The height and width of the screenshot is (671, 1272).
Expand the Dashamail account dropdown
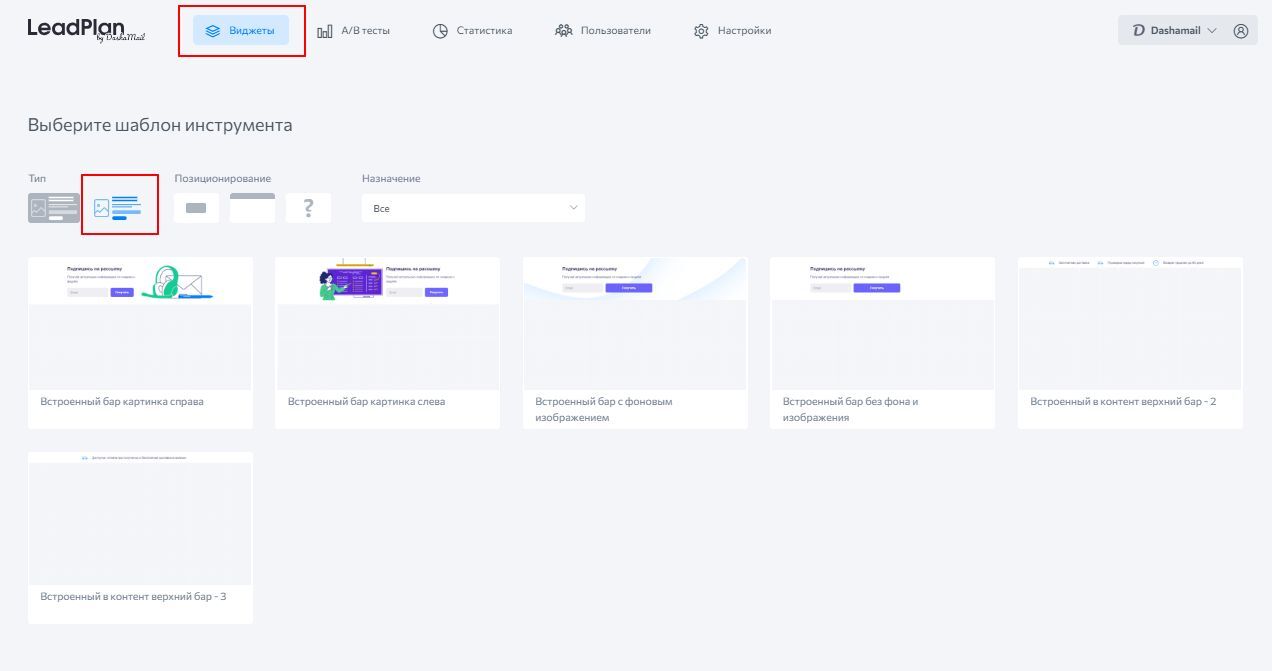pyautogui.click(x=1174, y=31)
